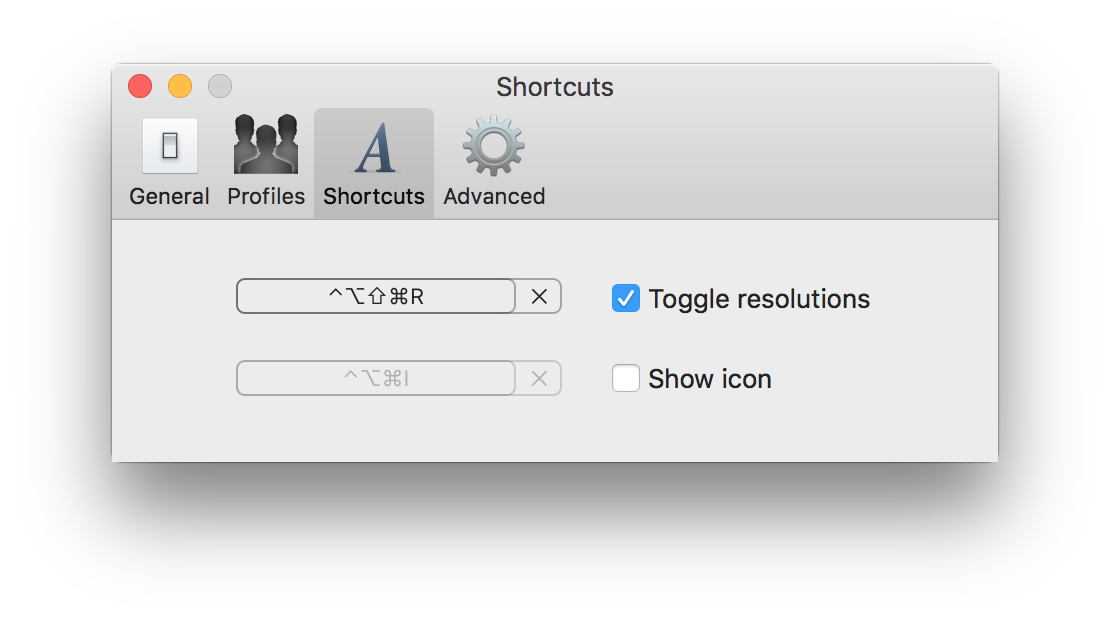1110x622 pixels.
Task: Click the Show icon label text
Action: coord(710,379)
